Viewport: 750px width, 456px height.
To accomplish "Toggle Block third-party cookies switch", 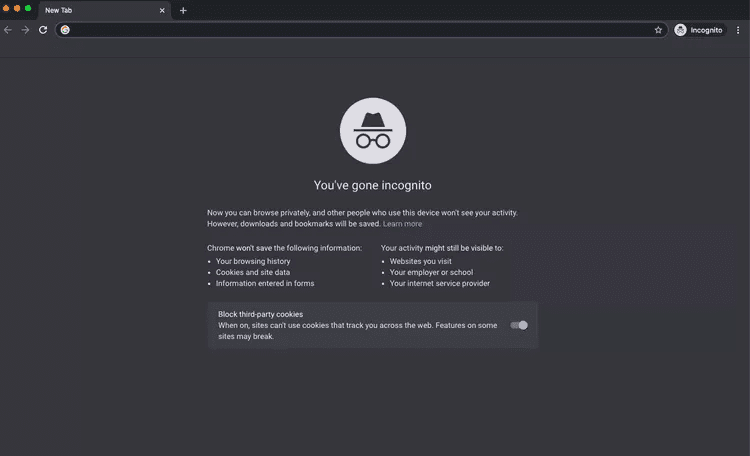I will (519, 325).
